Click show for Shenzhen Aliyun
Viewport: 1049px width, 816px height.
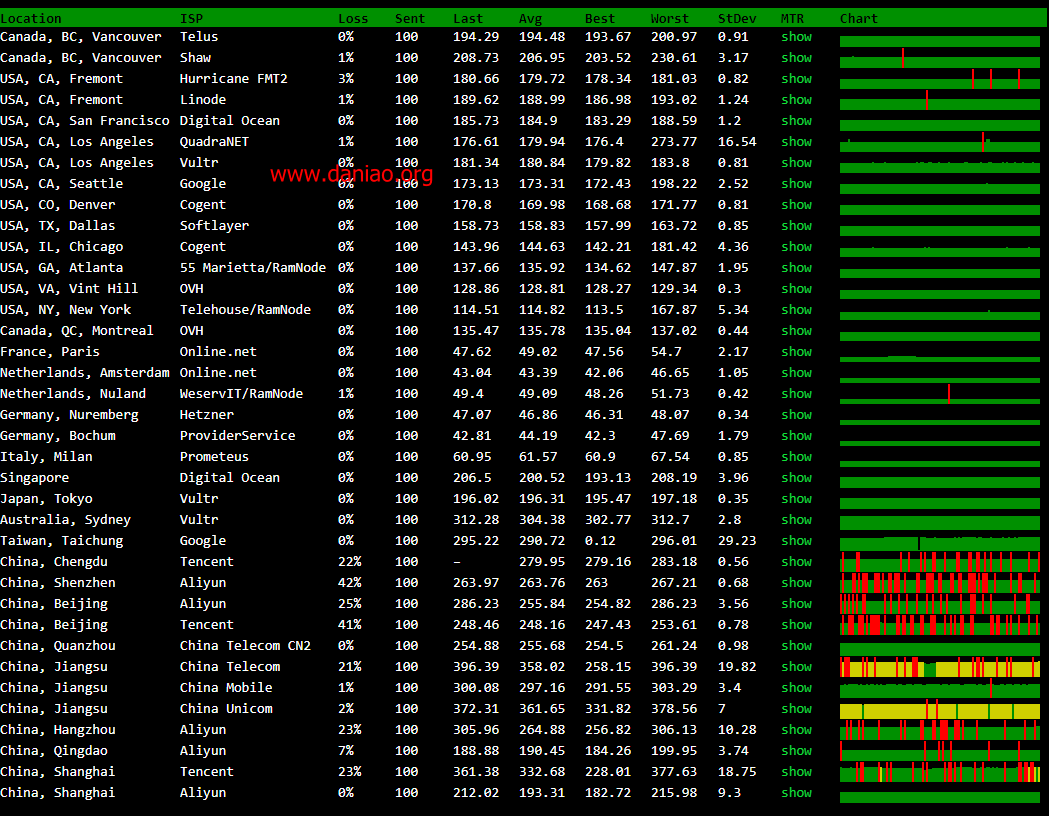point(796,583)
